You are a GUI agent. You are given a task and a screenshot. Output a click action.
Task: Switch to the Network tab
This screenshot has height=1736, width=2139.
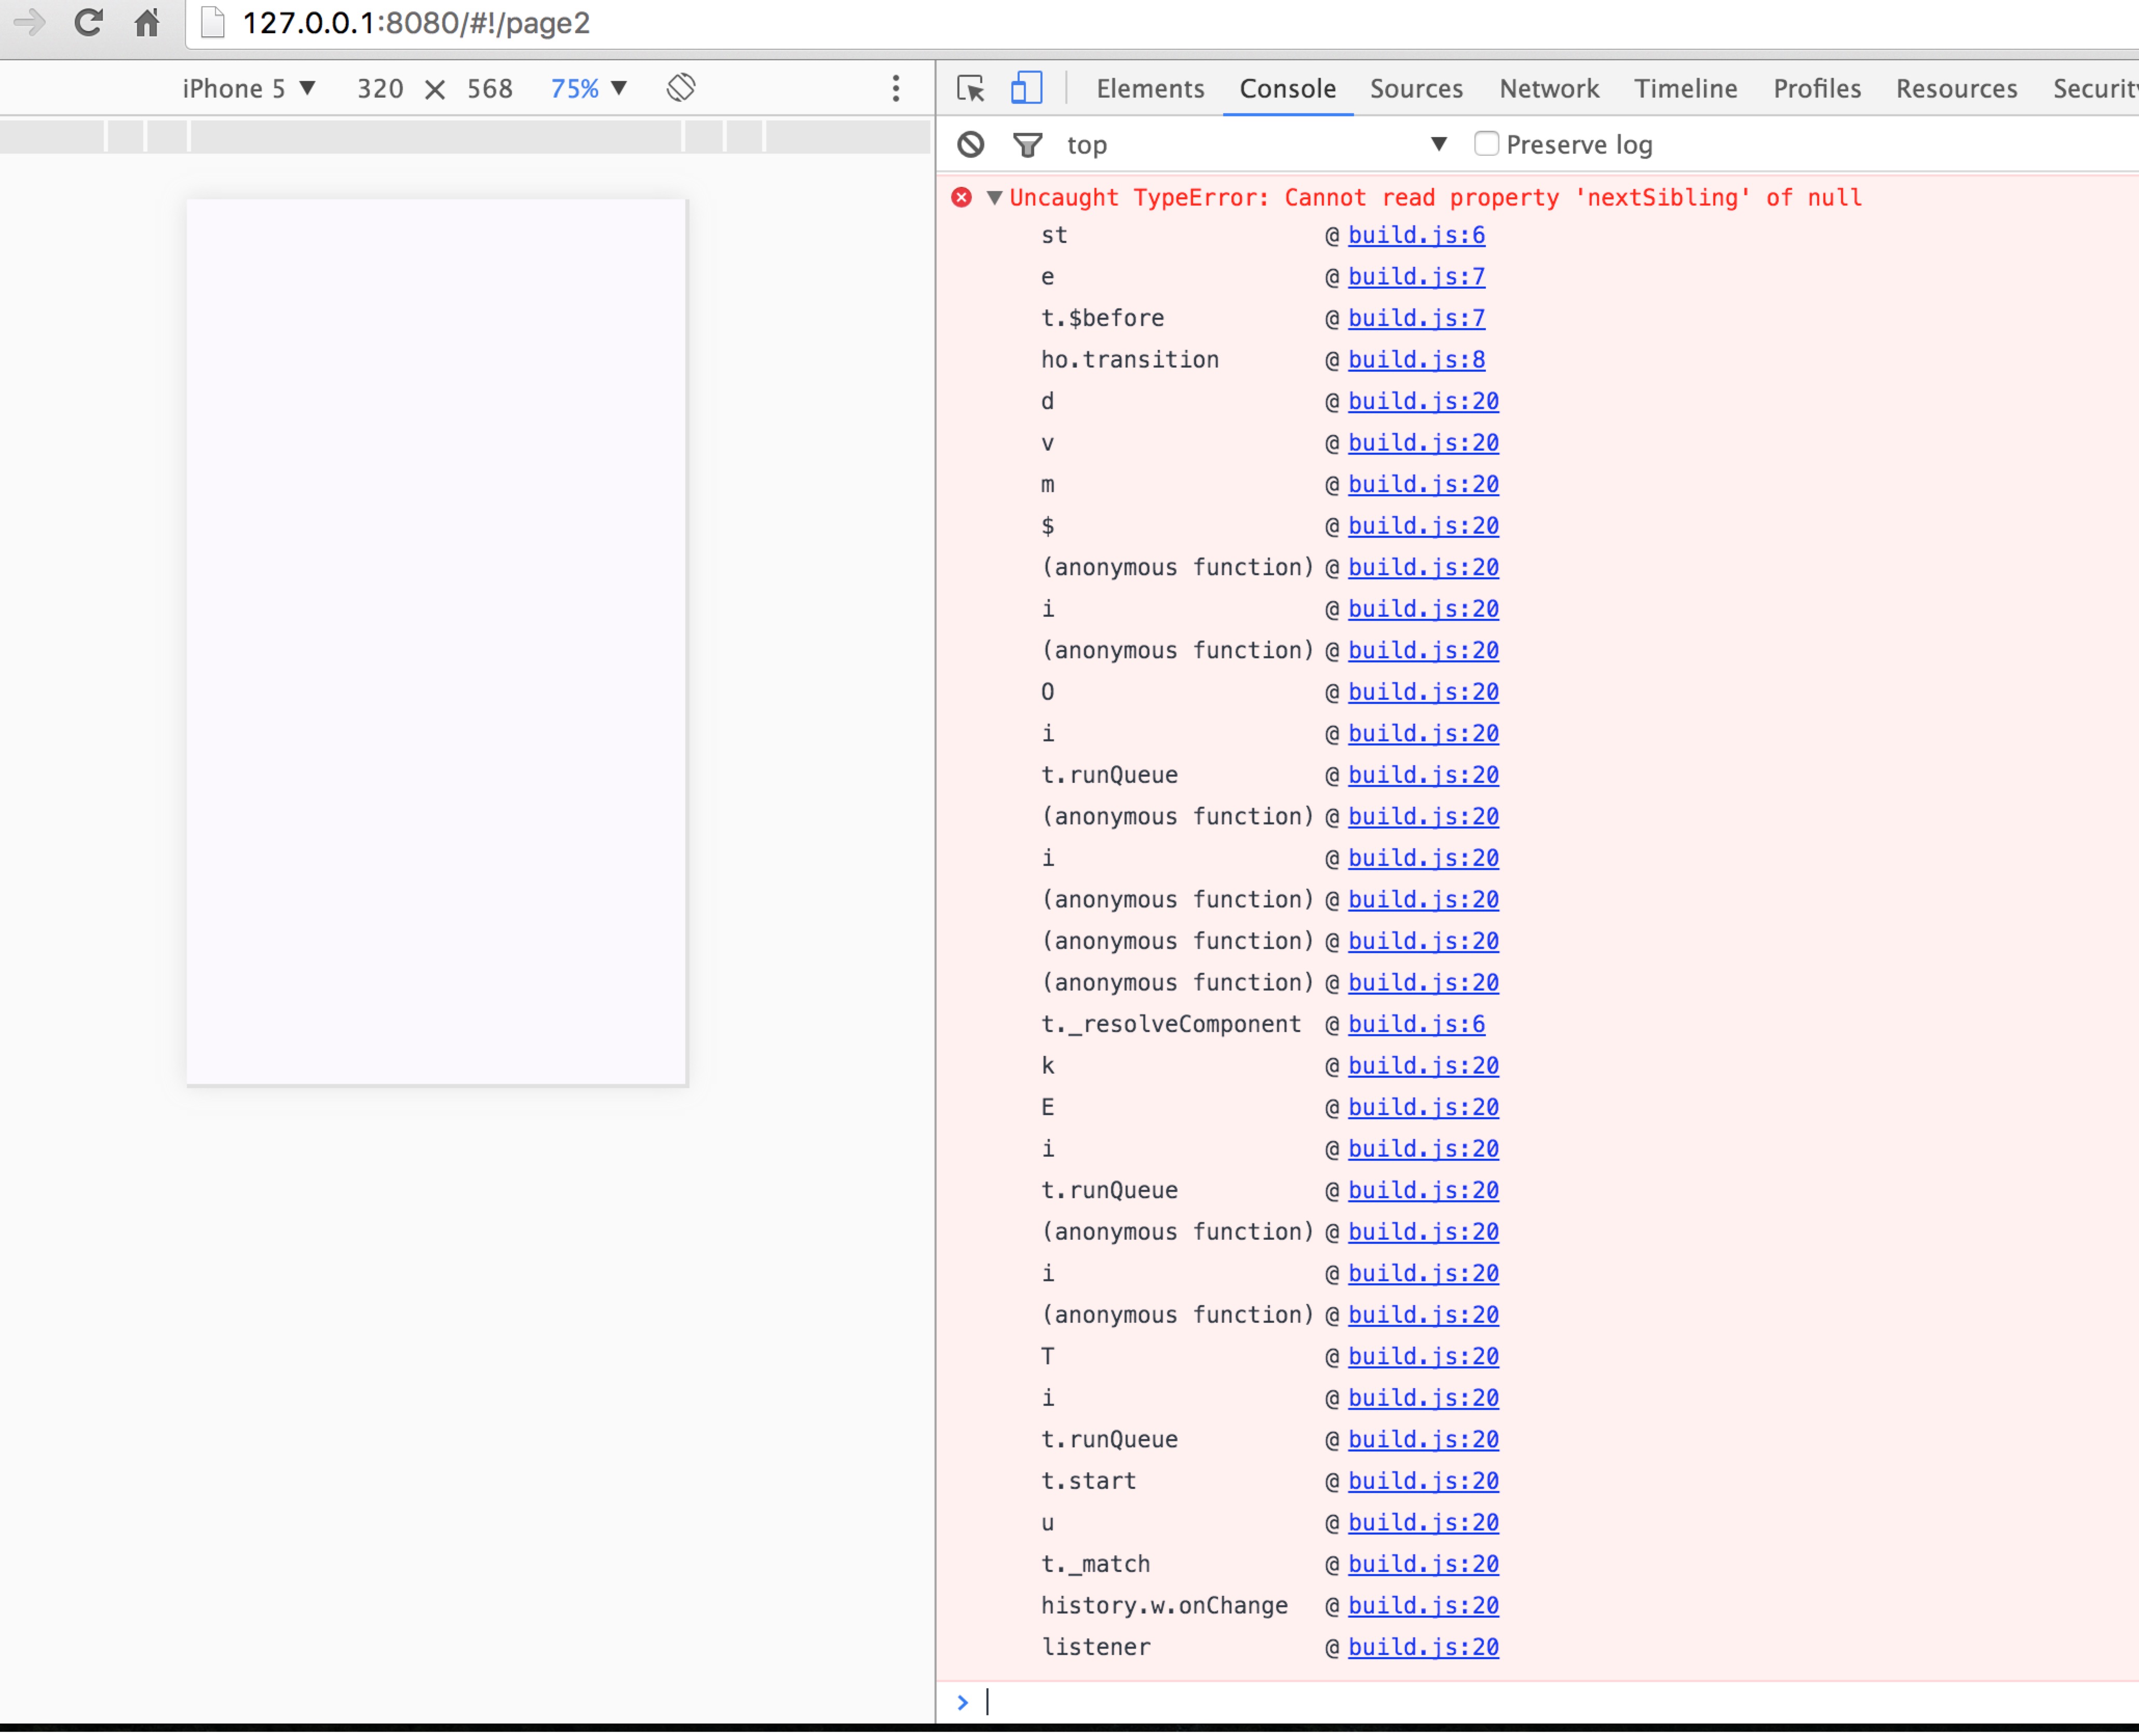point(1548,89)
